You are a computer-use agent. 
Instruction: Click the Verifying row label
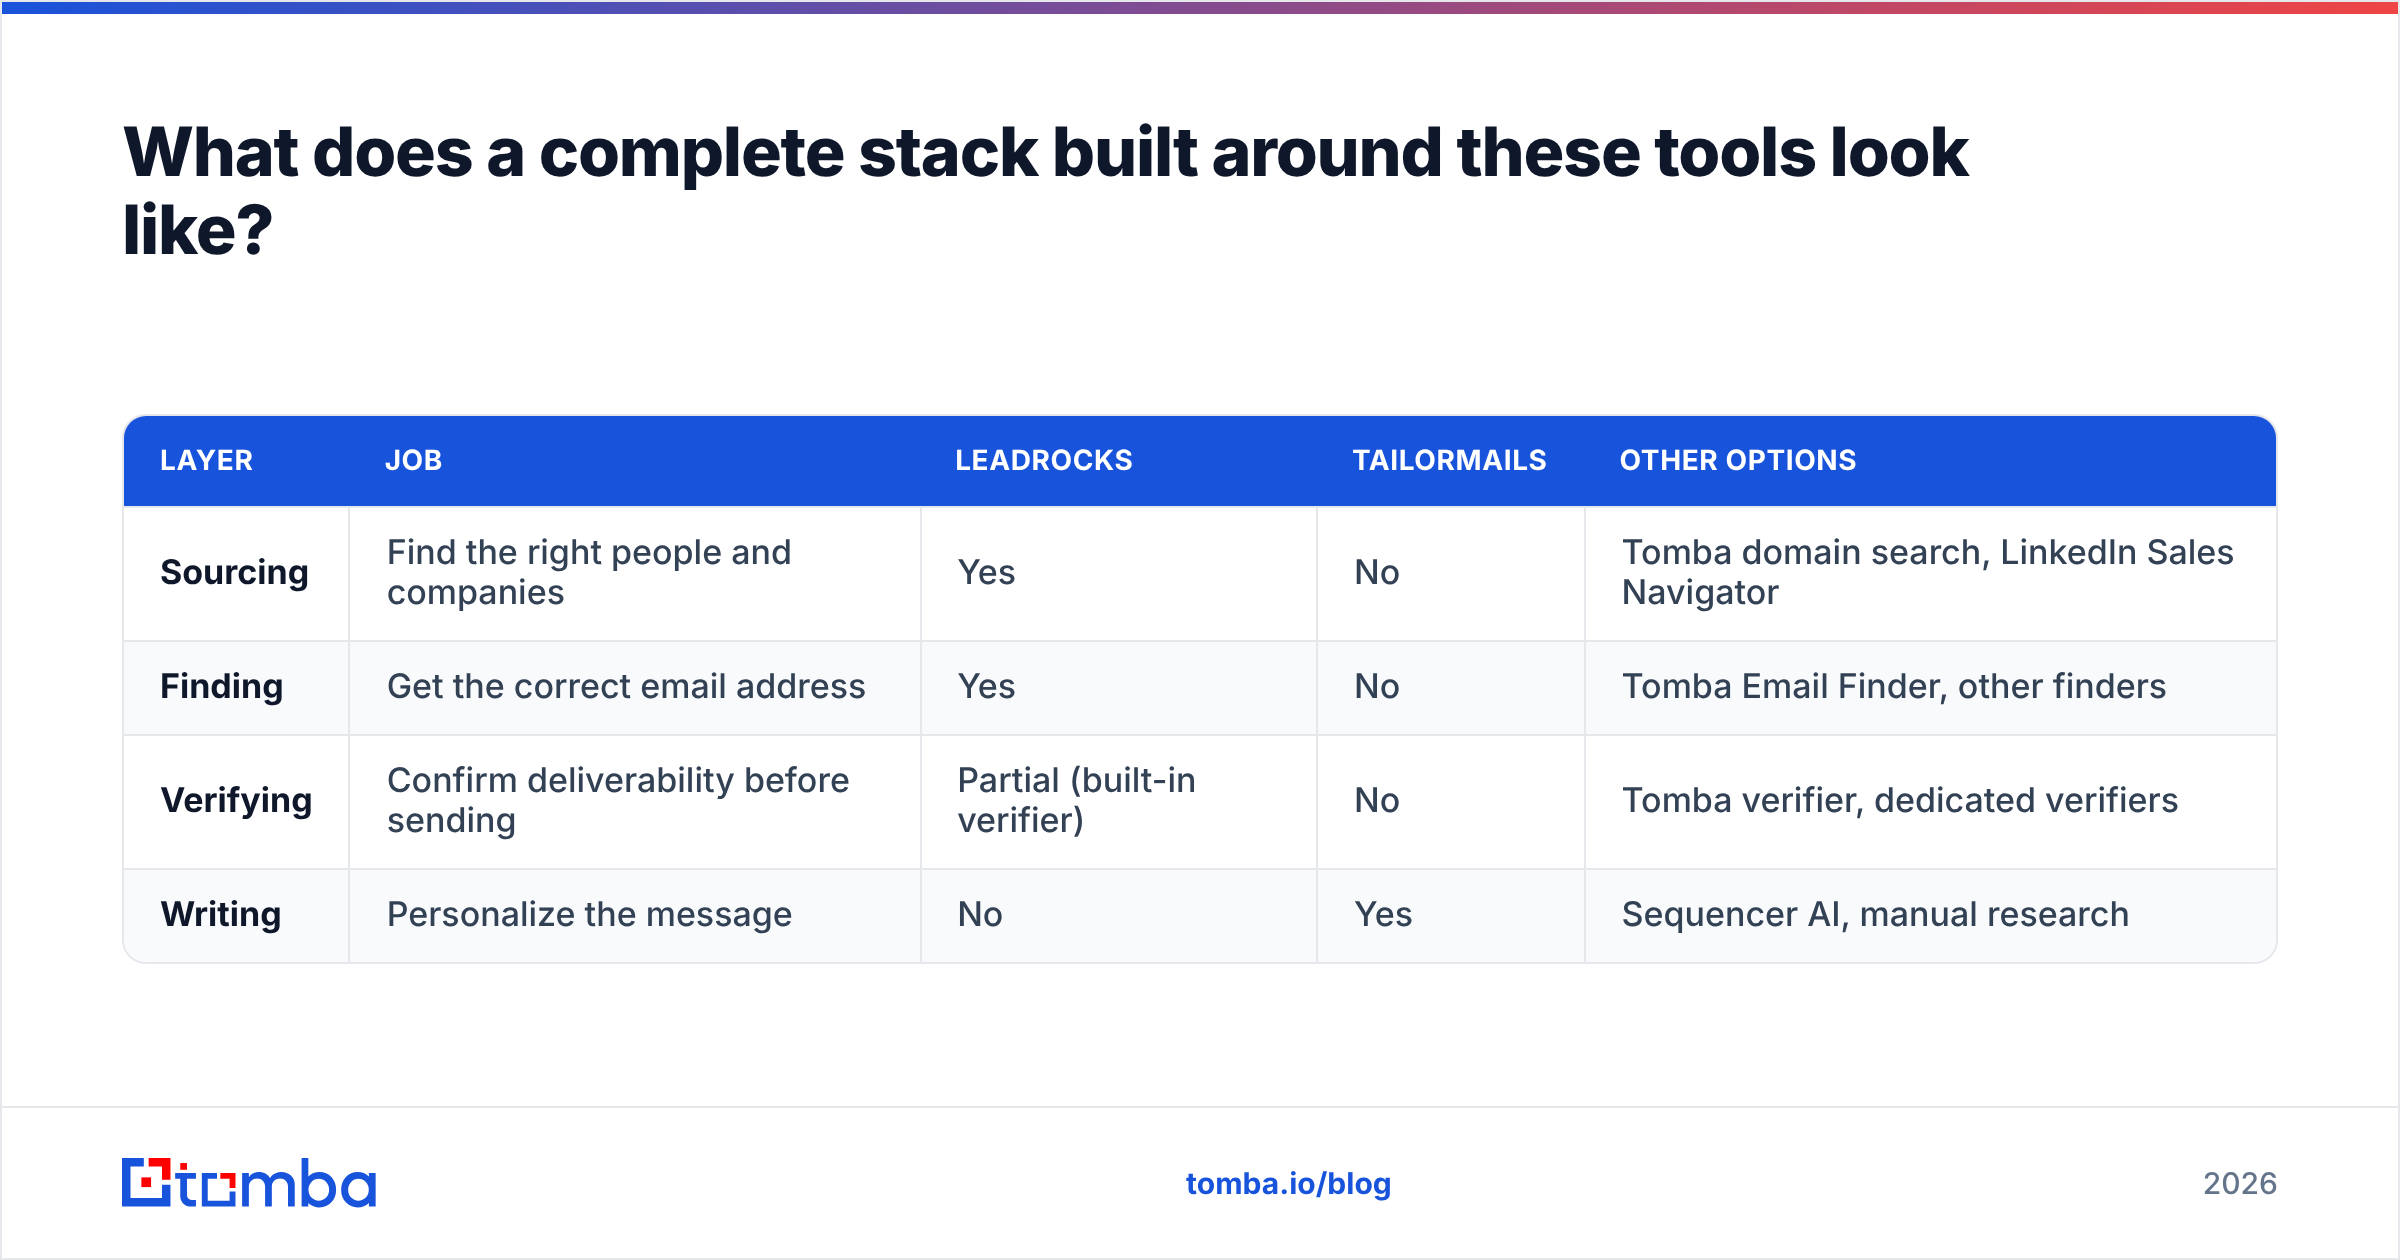pyautogui.click(x=236, y=800)
